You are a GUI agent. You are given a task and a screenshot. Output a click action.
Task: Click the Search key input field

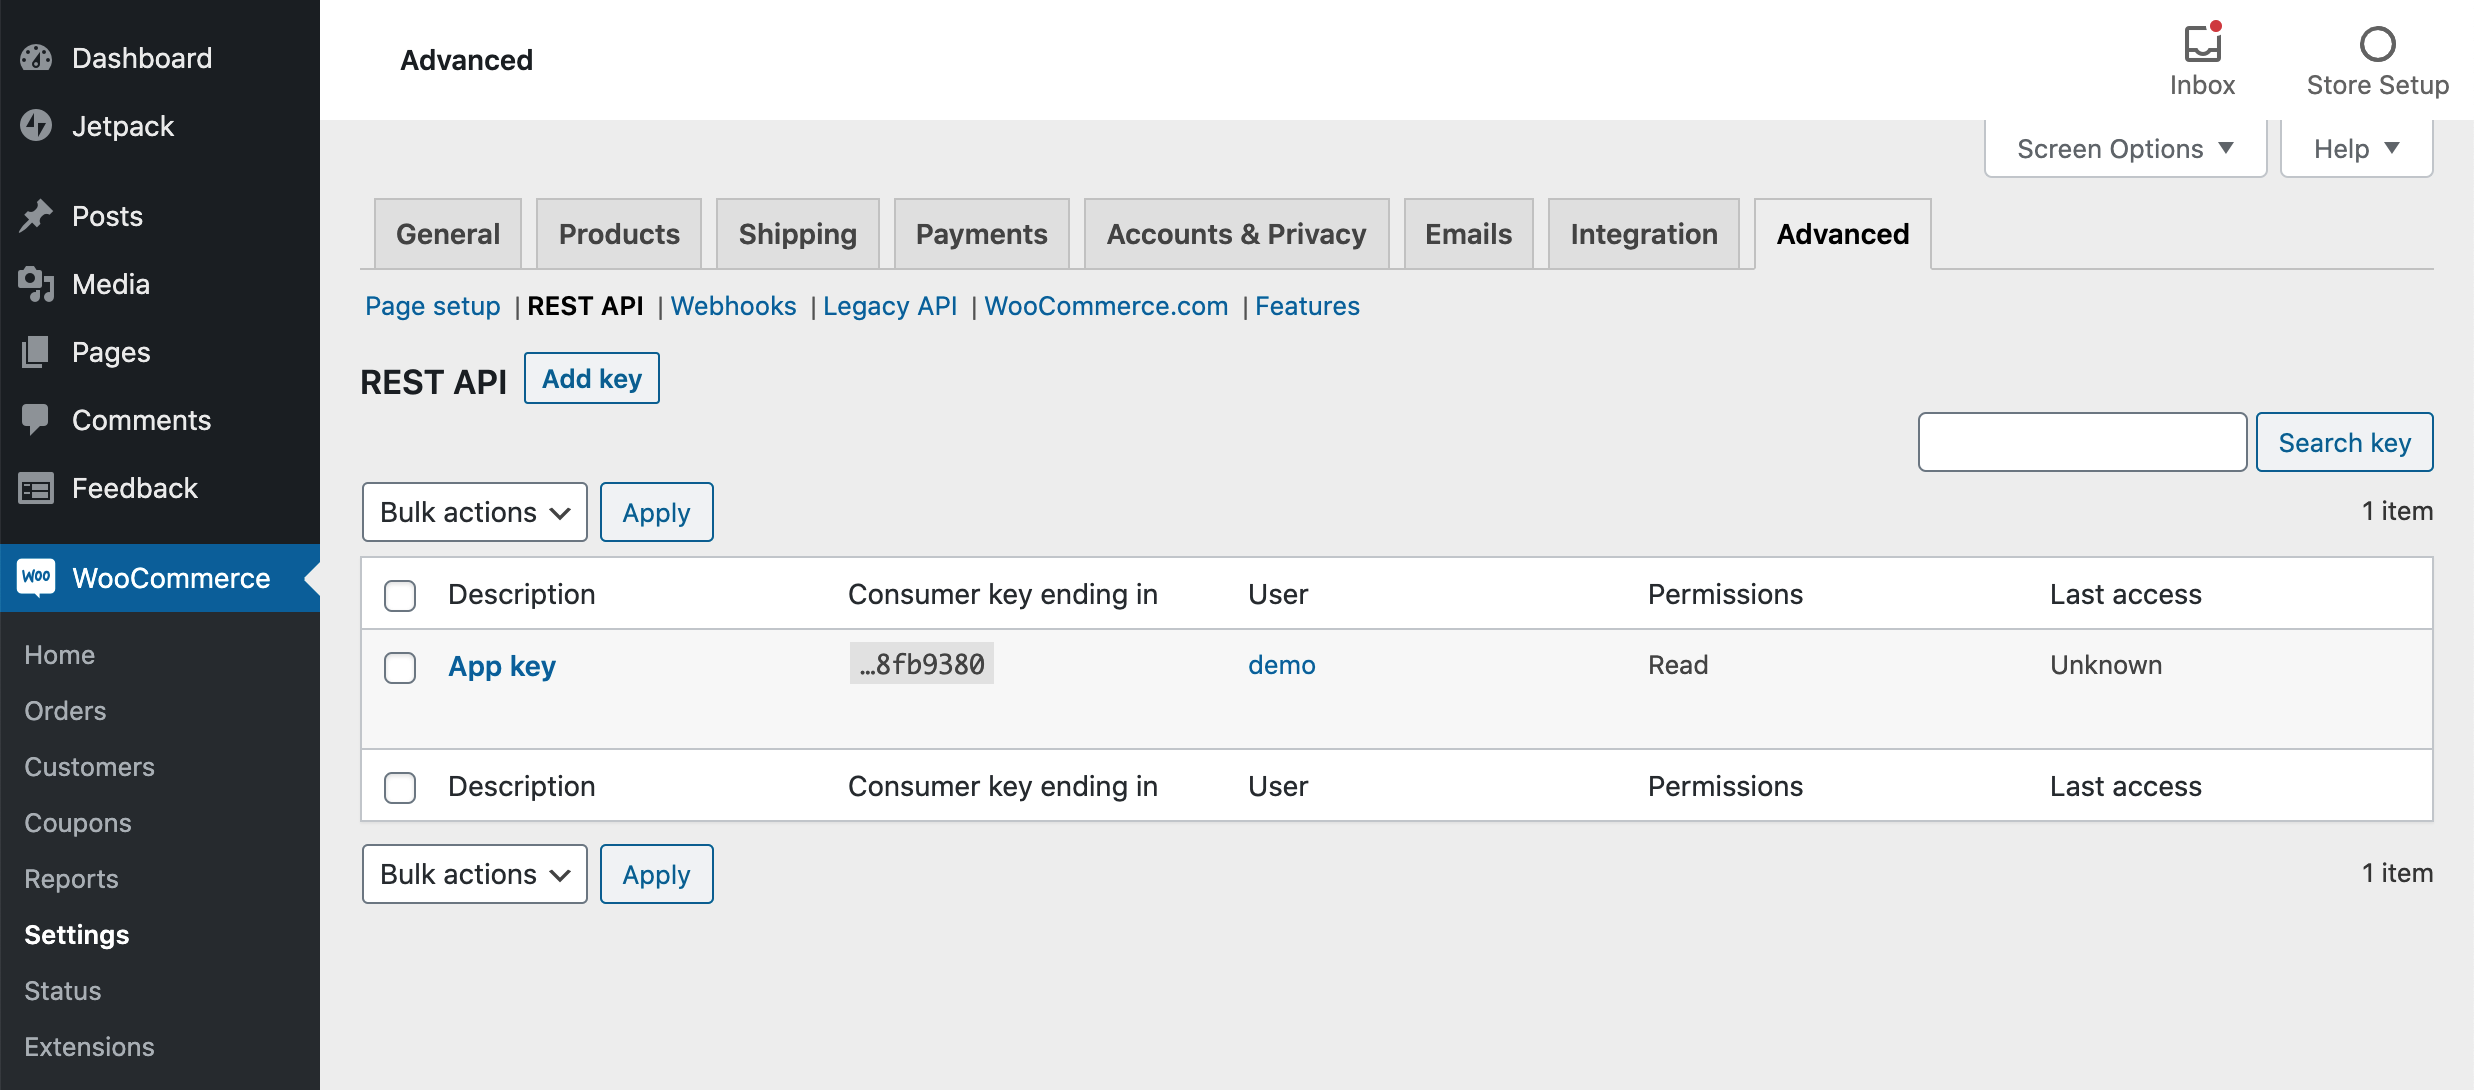pyautogui.click(x=2083, y=442)
